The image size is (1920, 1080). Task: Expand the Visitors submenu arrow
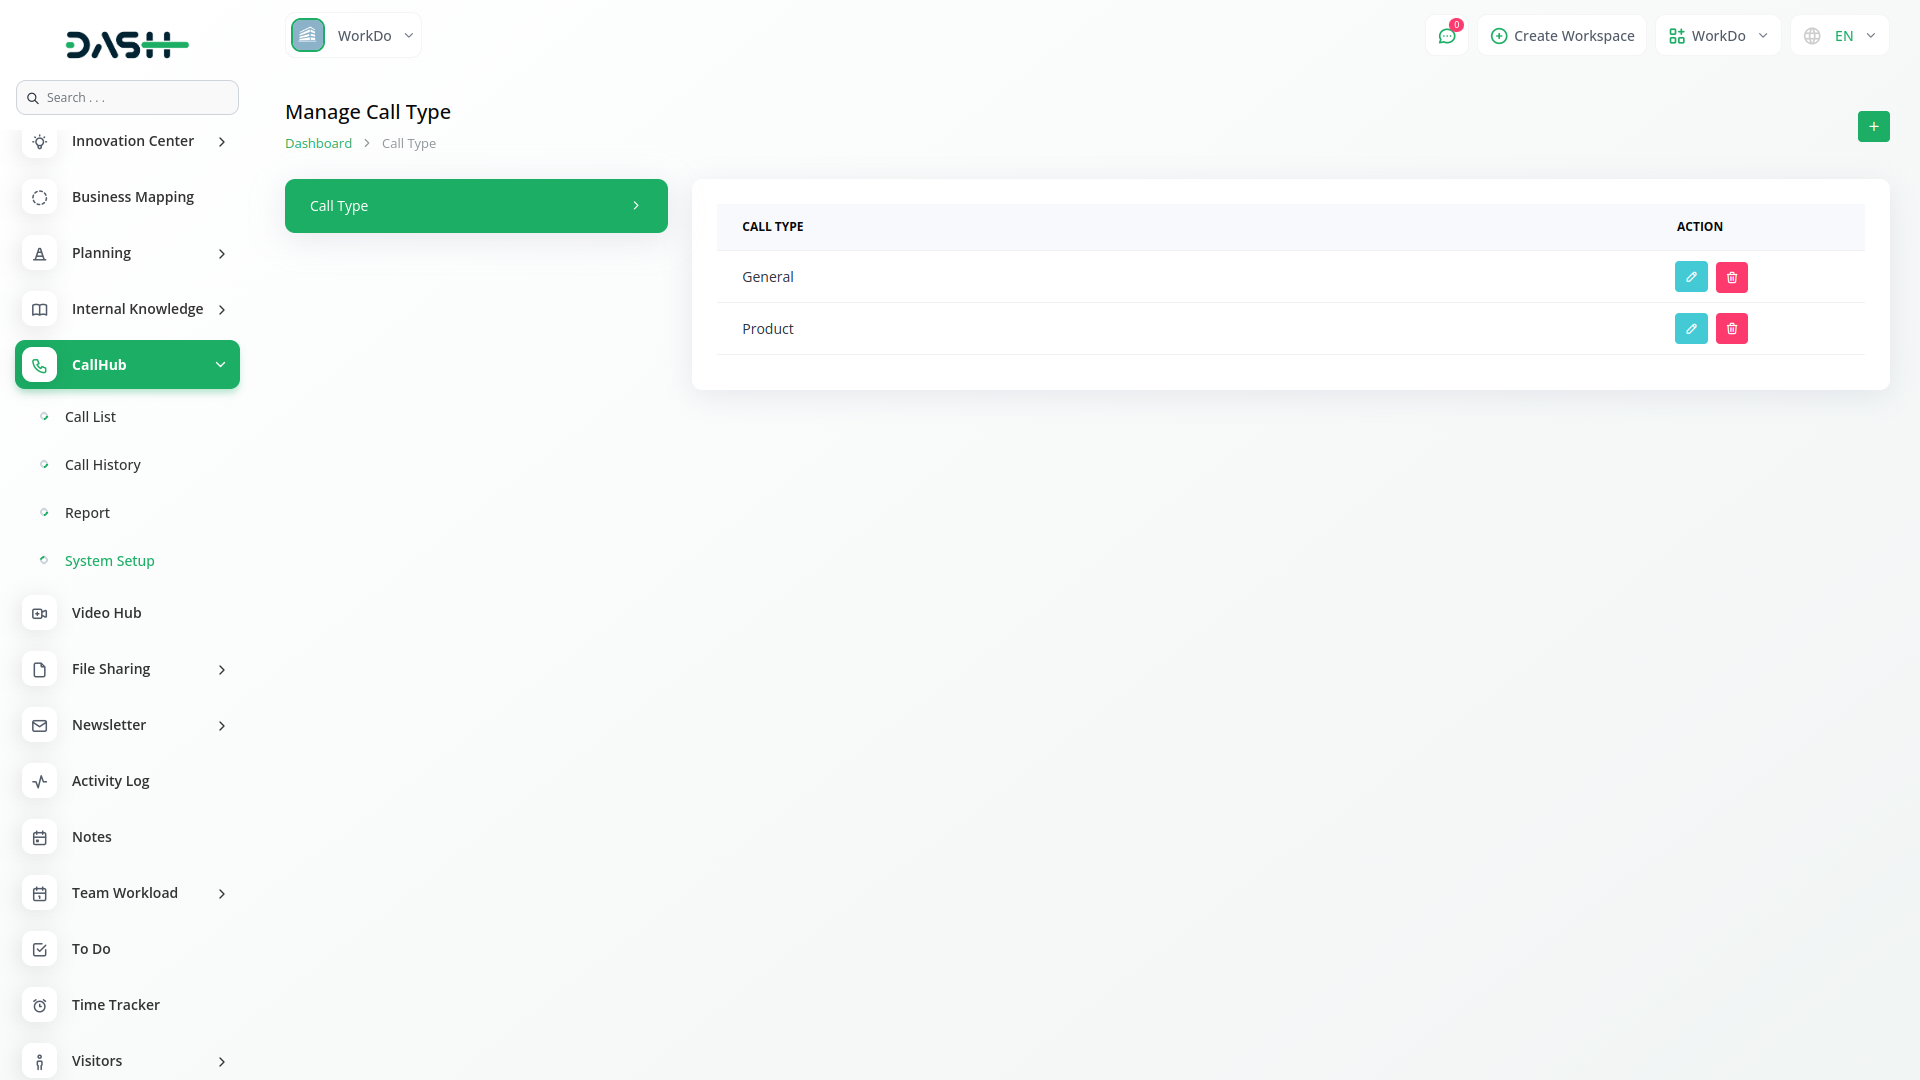(222, 1062)
